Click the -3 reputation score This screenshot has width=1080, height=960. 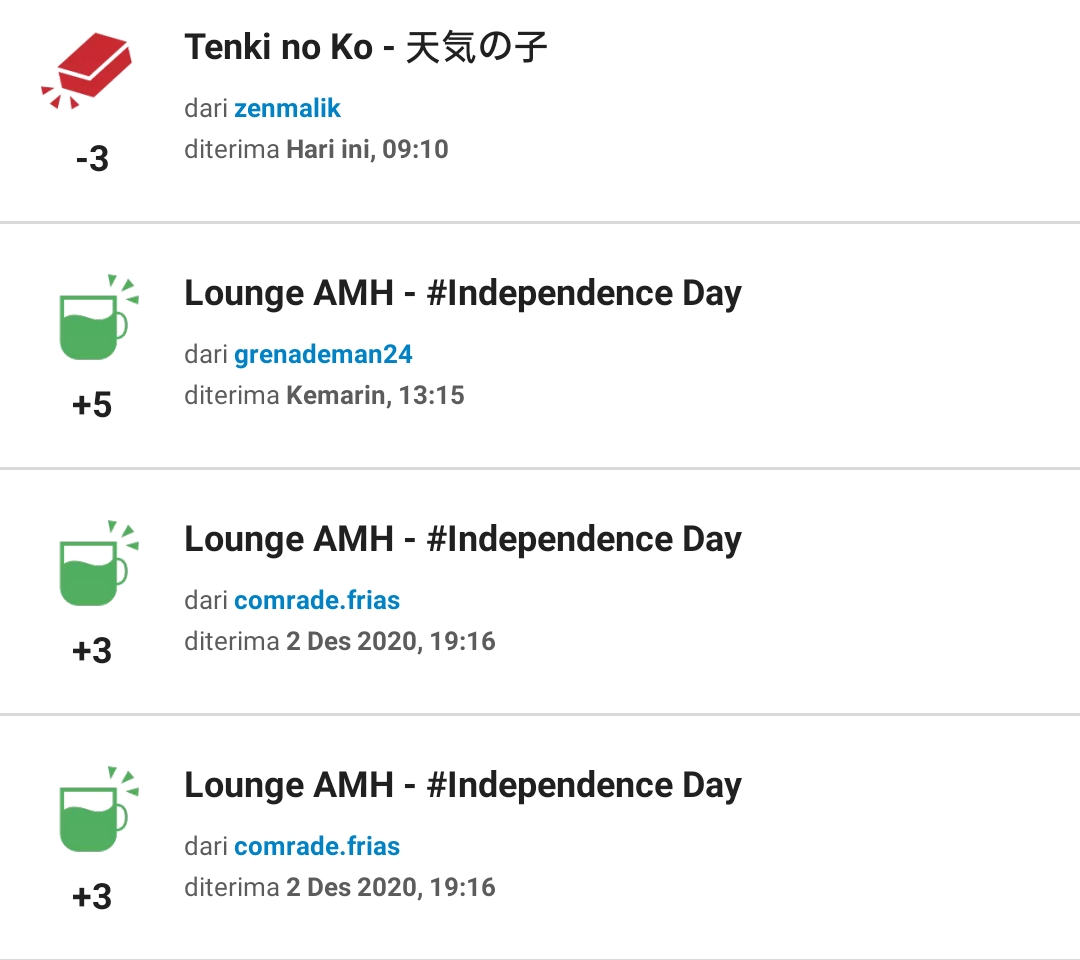[92, 159]
